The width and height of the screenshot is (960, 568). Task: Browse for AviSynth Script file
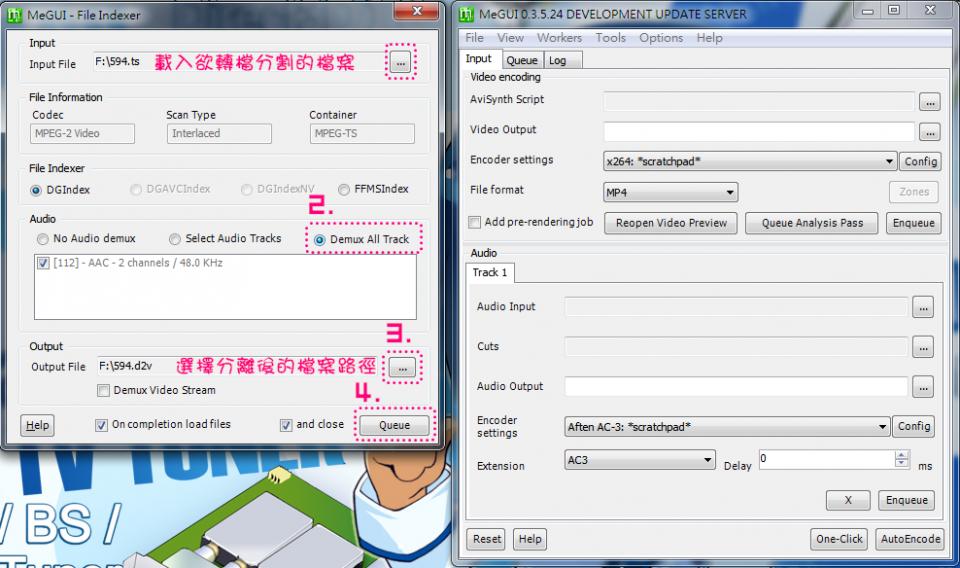(929, 102)
